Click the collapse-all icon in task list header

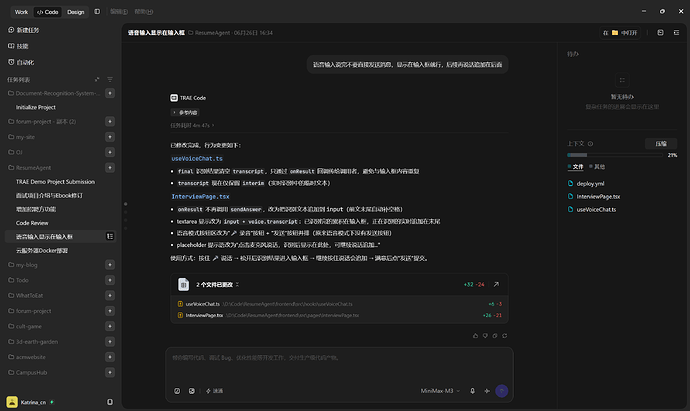(x=97, y=79)
